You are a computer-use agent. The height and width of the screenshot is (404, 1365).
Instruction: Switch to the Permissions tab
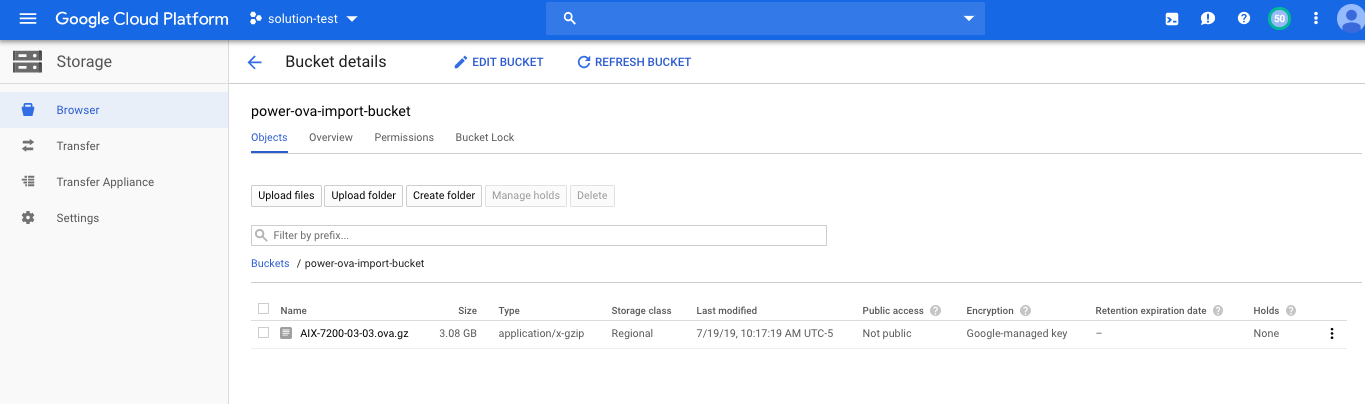404,137
